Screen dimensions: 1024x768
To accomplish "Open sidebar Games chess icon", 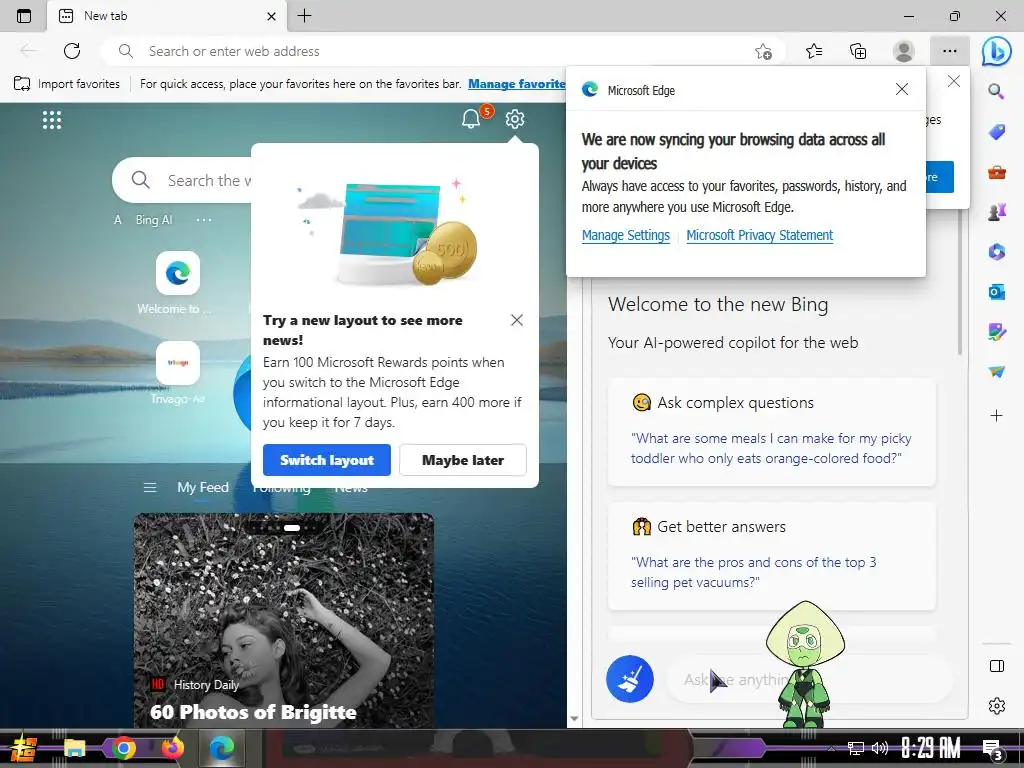I will coord(997,212).
